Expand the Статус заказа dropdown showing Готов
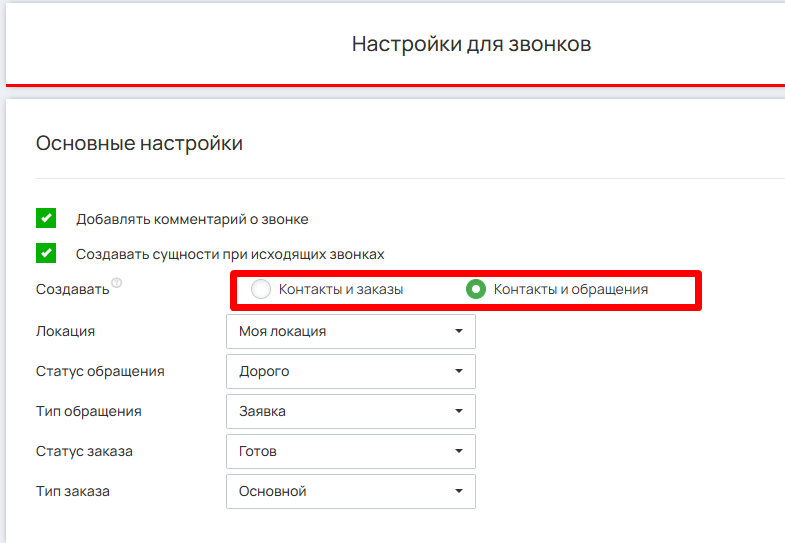The width and height of the screenshot is (785, 543). [x=350, y=451]
